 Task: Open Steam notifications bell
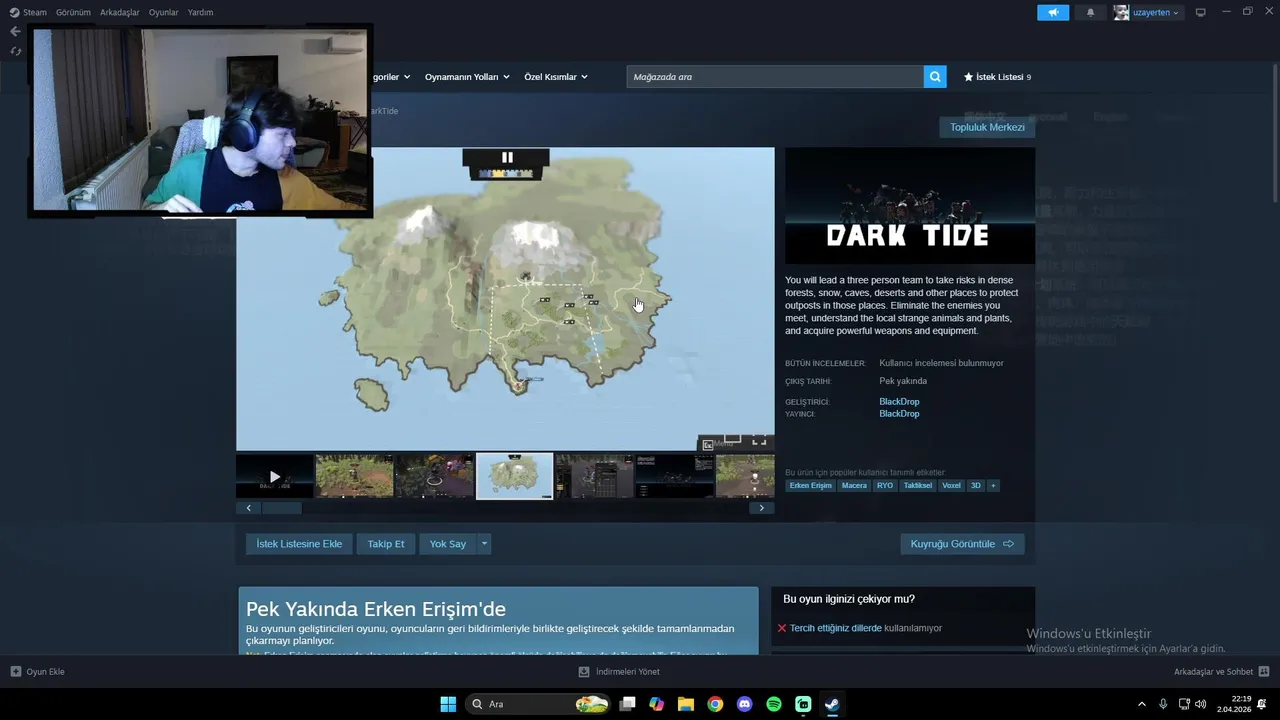[x=1090, y=12]
